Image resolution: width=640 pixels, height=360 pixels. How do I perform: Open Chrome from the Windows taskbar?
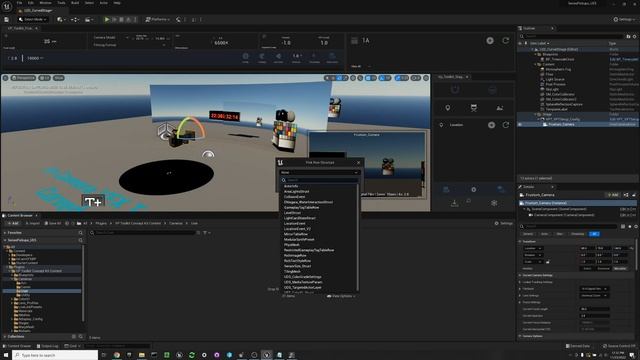pyautogui.click(x=117, y=355)
